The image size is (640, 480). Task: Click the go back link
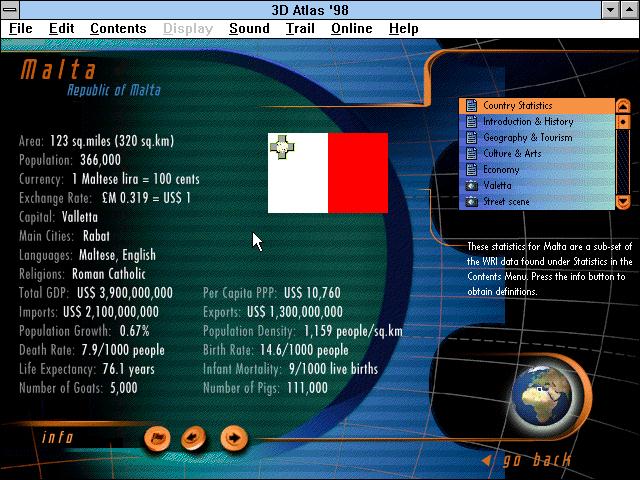[x=536, y=460]
